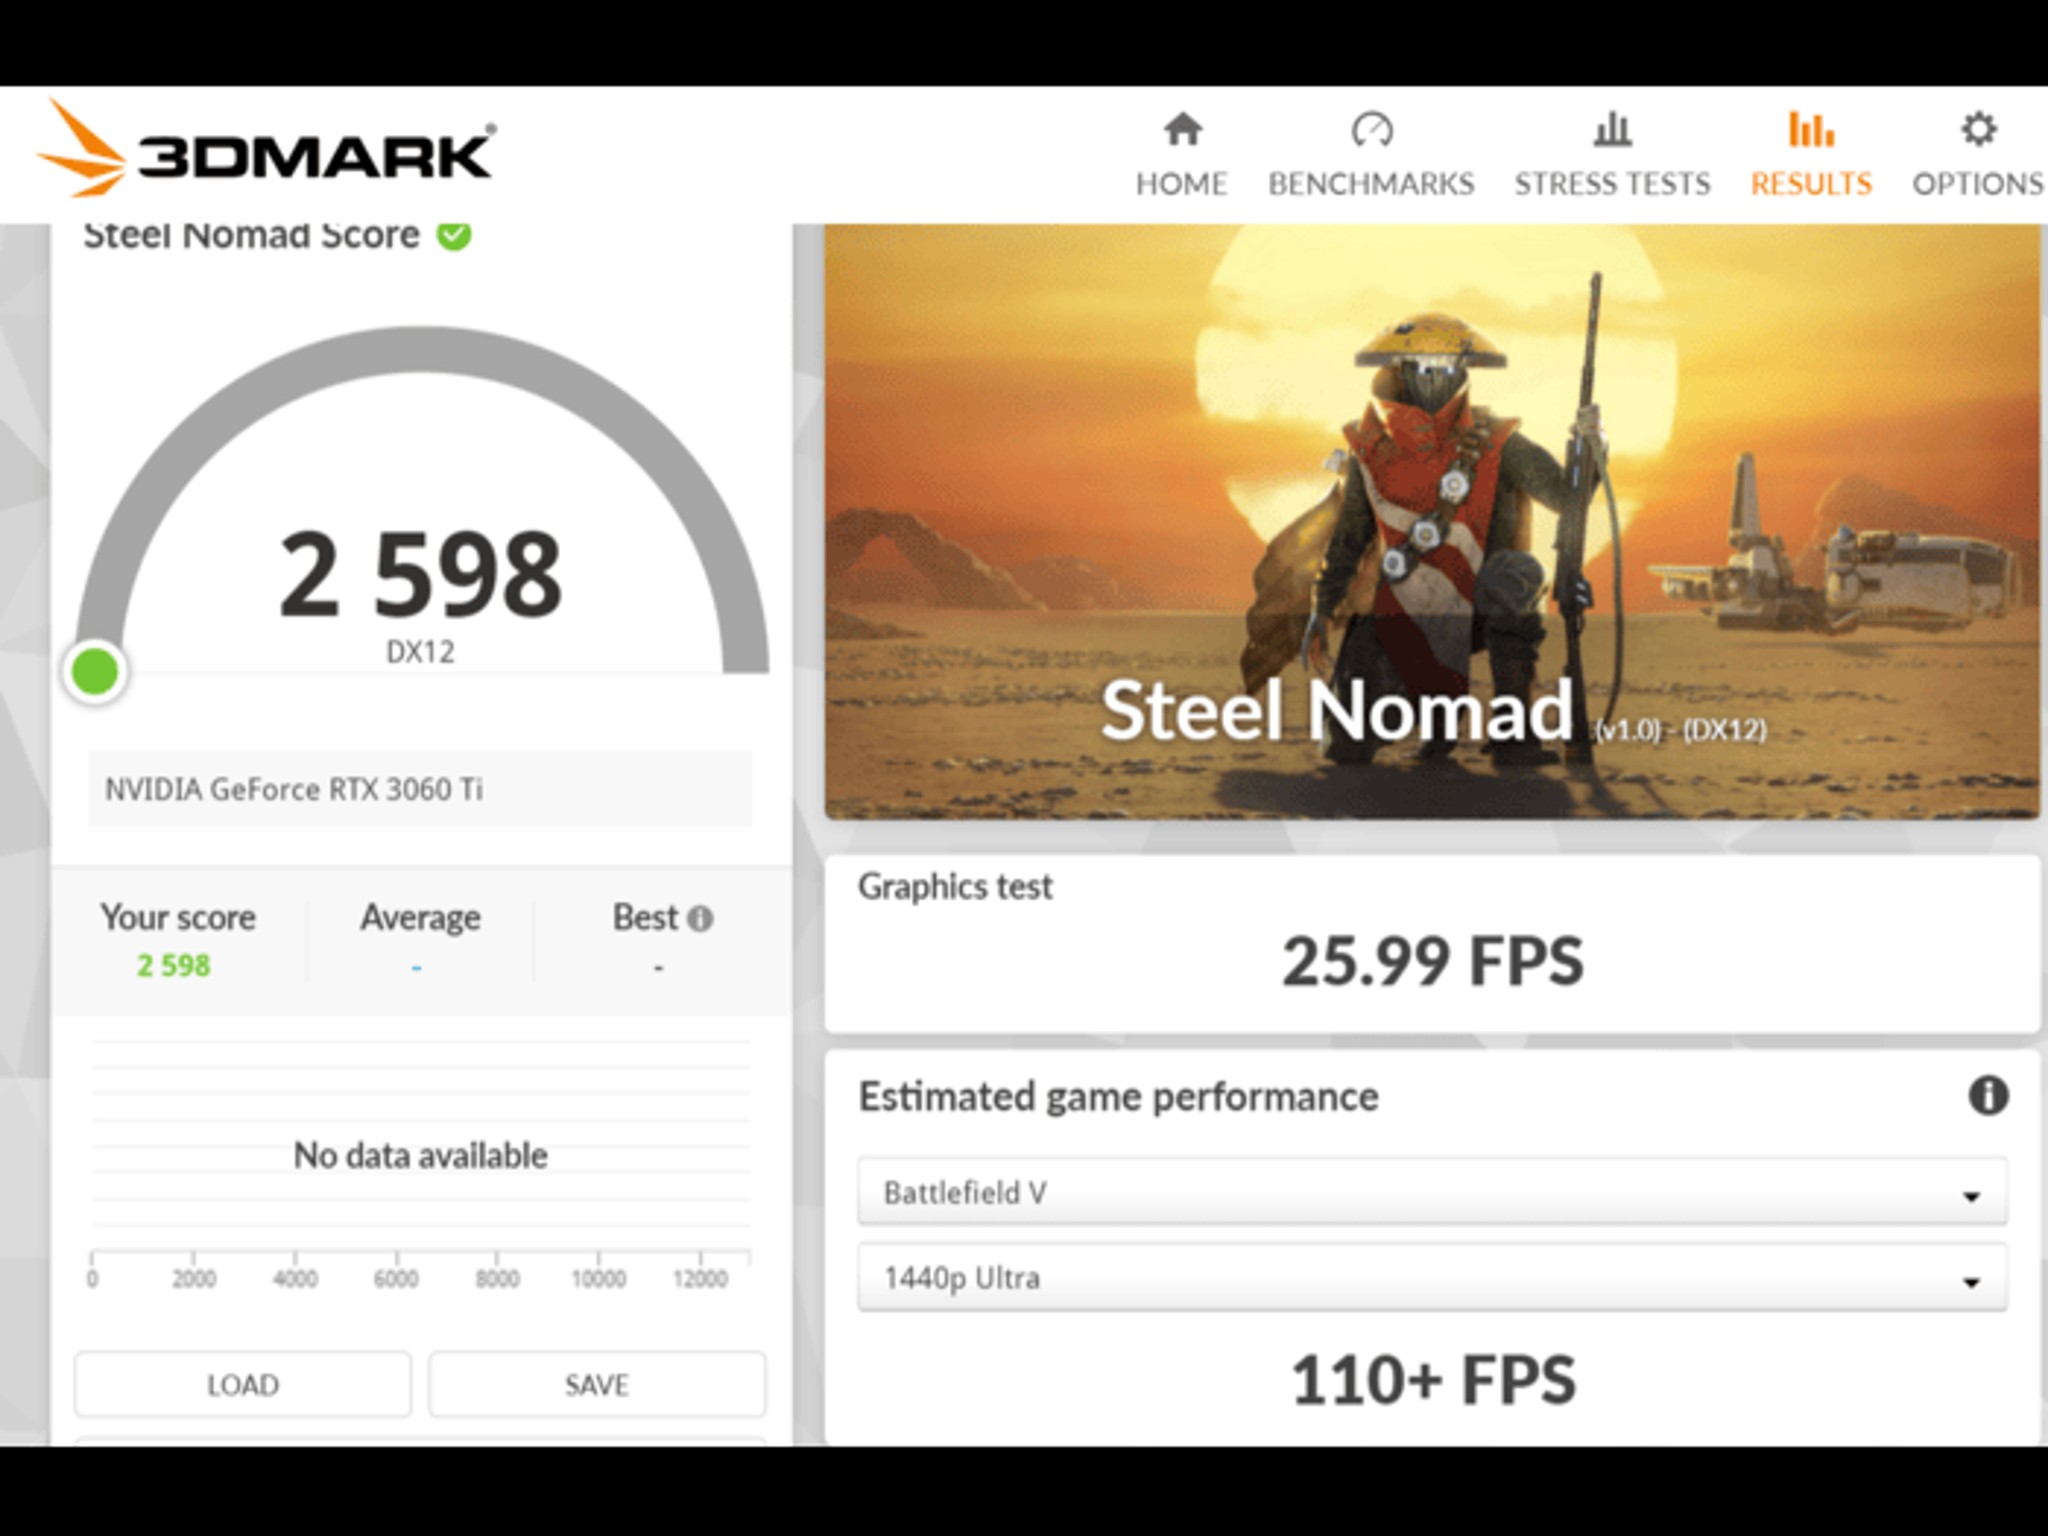Click the Estimated game performance info icon

[1988, 1096]
